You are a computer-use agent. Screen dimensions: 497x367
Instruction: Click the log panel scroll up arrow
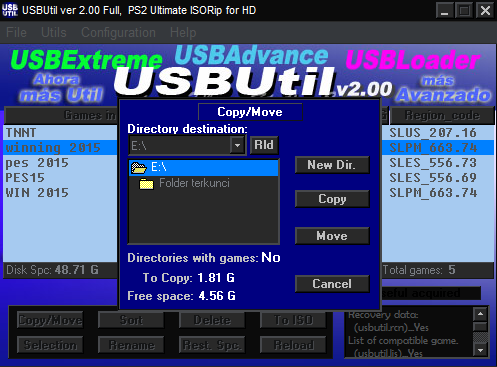click(x=480, y=314)
